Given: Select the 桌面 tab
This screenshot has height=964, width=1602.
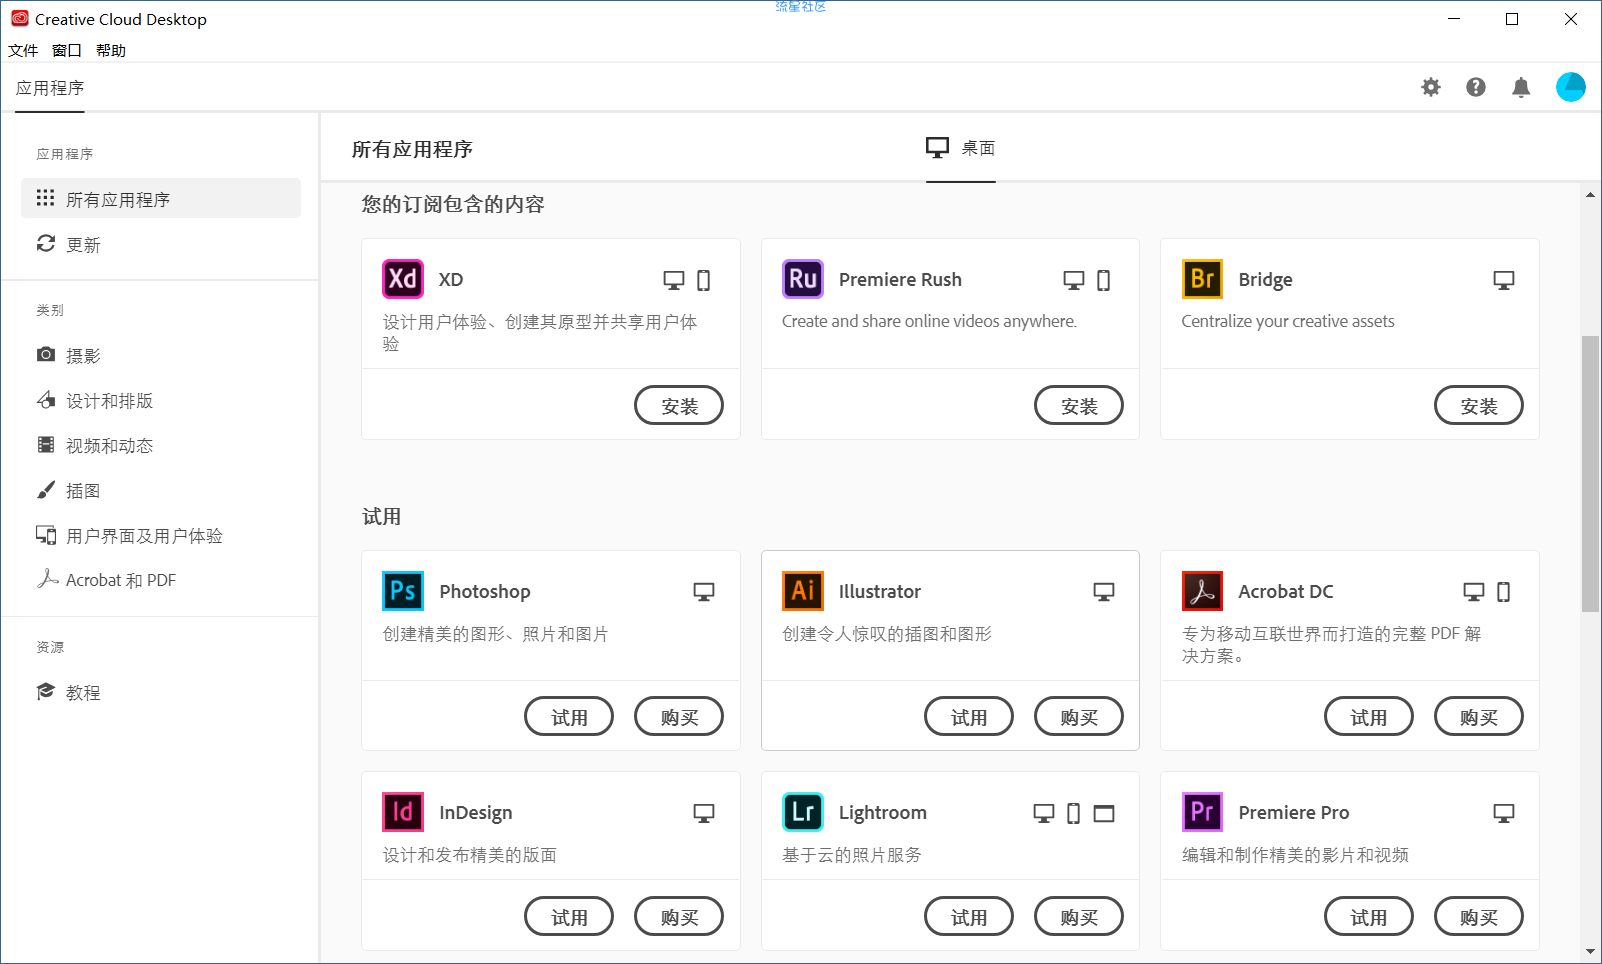Looking at the screenshot, I should pos(961,148).
